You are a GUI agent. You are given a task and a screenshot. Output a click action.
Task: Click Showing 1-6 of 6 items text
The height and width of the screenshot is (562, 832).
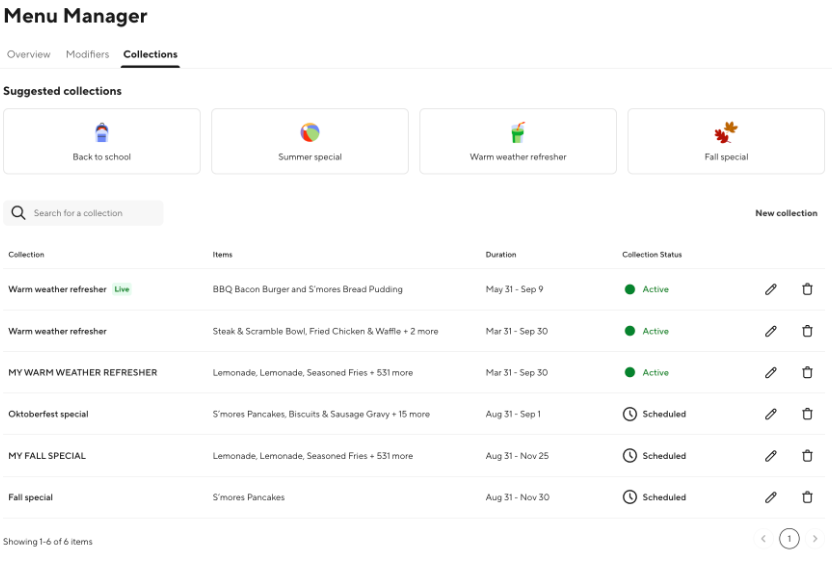point(48,542)
